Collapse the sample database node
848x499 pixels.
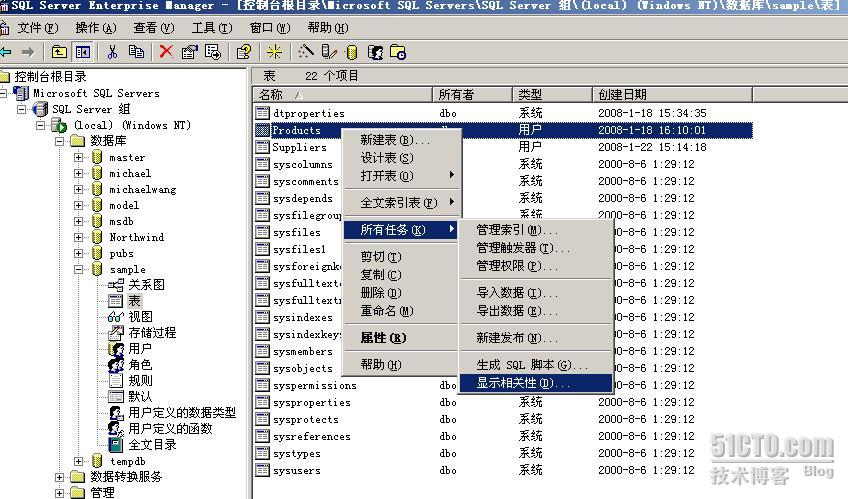pos(78,269)
